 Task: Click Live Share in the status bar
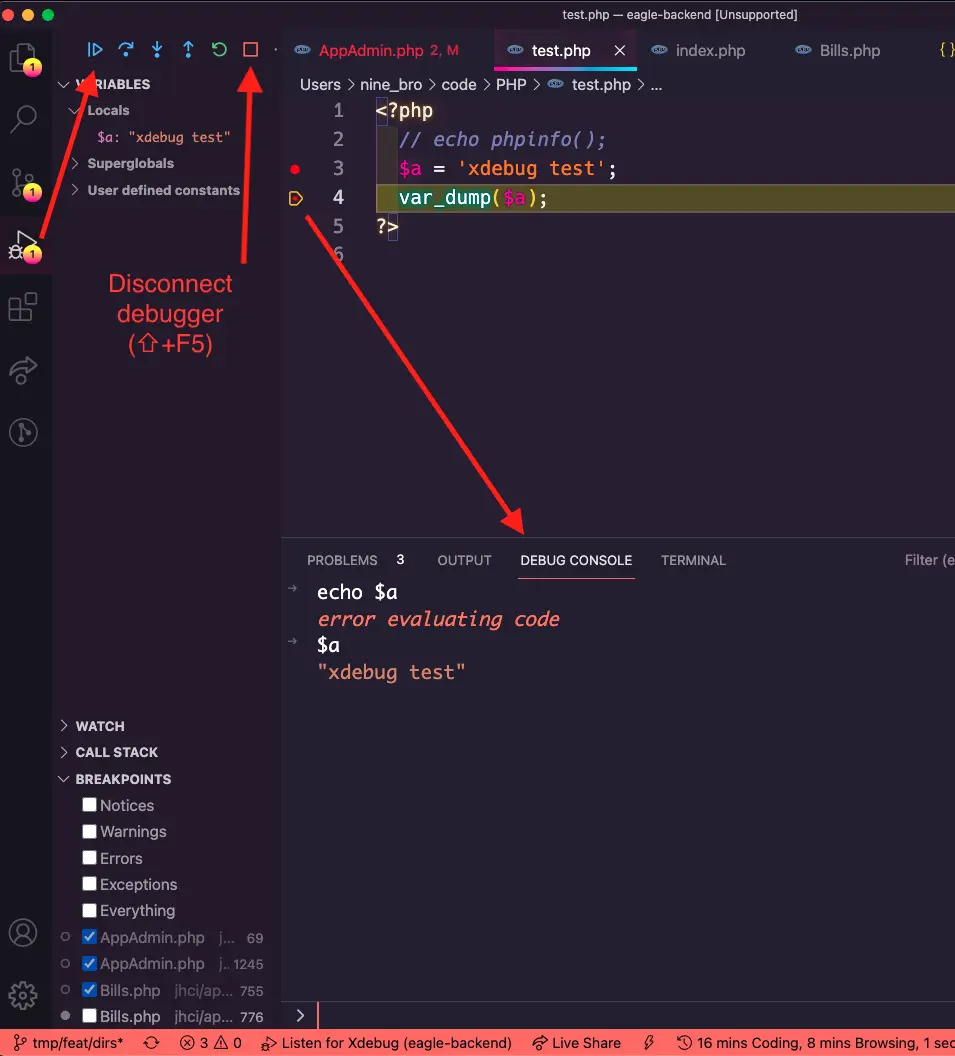click(x=577, y=1043)
